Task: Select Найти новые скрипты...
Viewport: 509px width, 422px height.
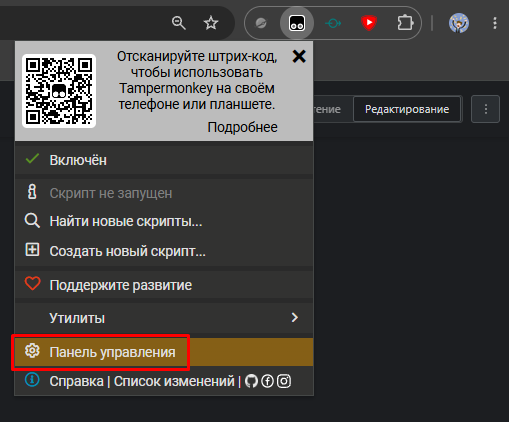Action: [x=164, y=221]
